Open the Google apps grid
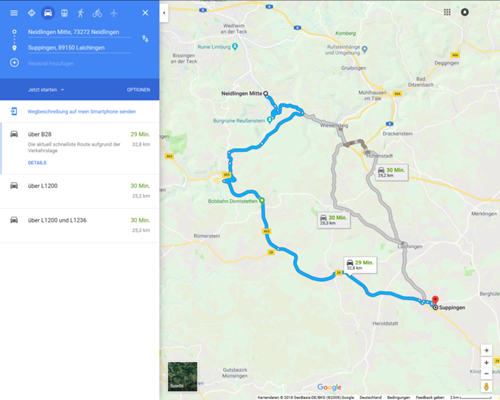This screenshot has height=400, width=500. (447, 12)
